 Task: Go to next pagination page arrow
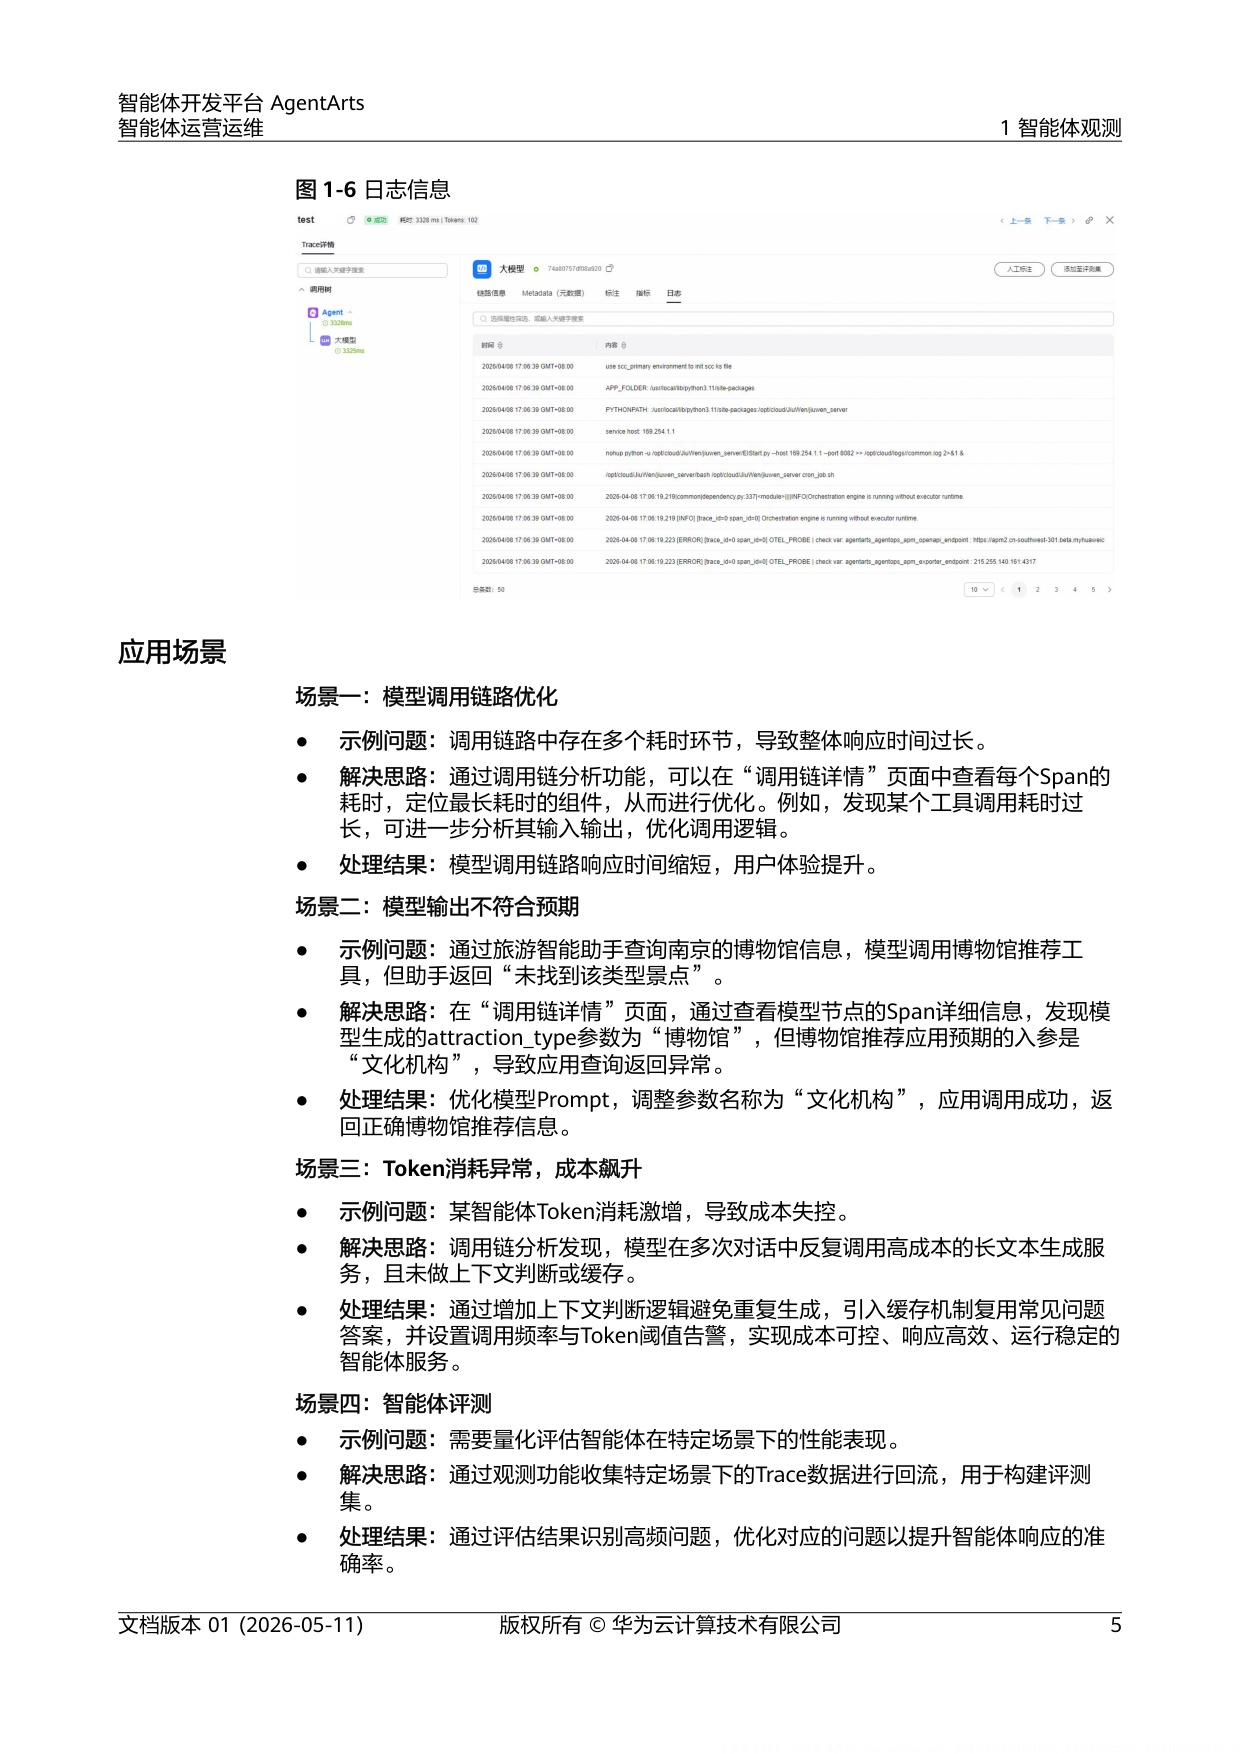[x=1109, y=590]
